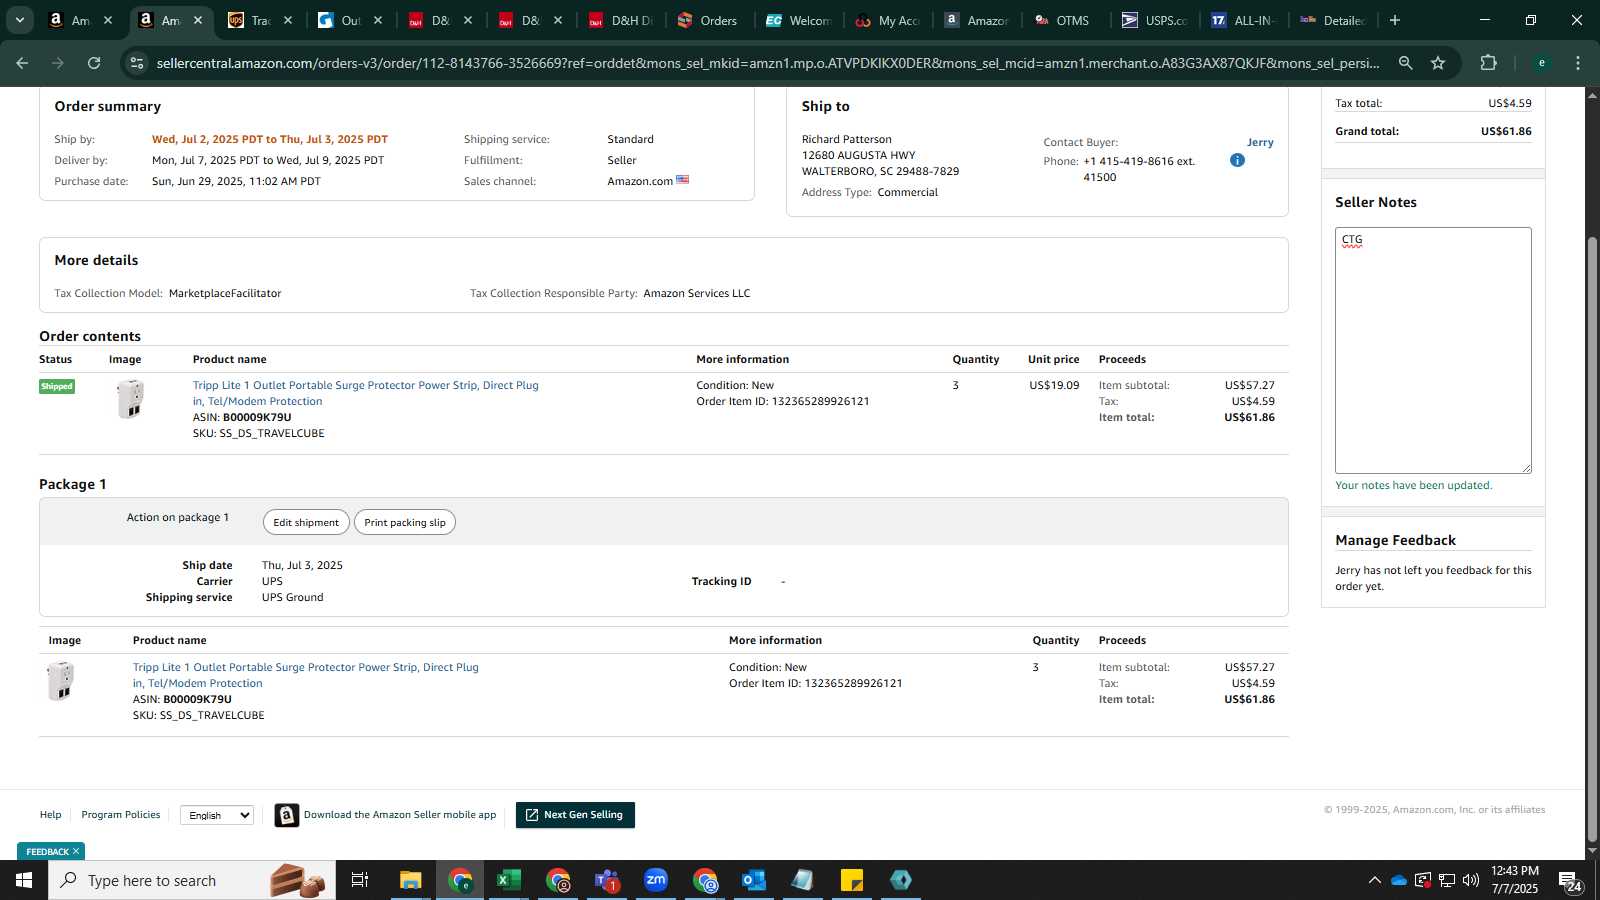This screenshot has width=1600, height=900.
Task: Close the Out tab
Action: [x=378, y=20]
